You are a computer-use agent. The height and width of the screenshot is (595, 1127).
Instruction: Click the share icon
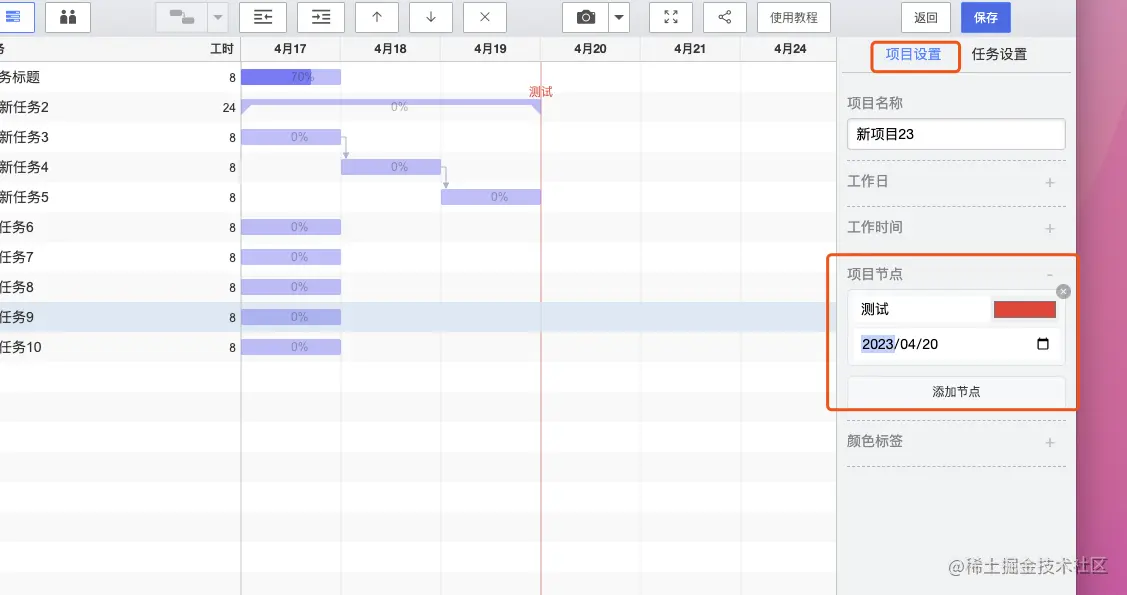(724, 17)
